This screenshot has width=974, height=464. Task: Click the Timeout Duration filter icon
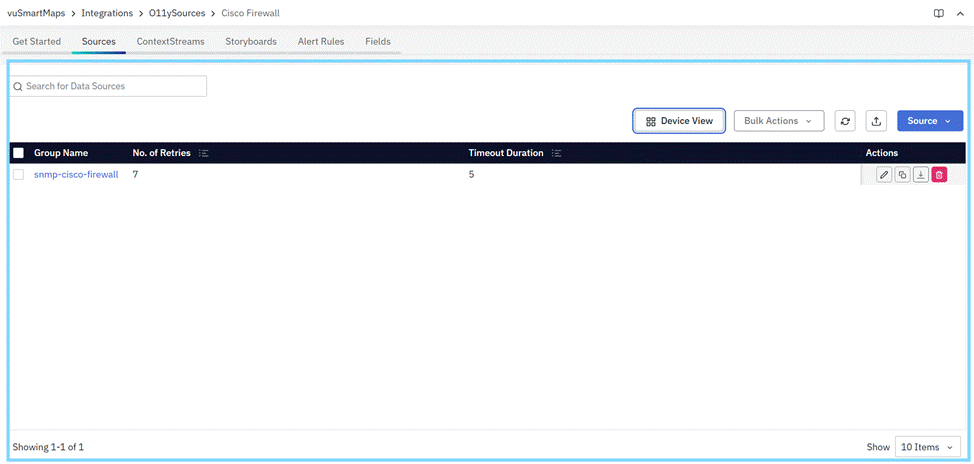click(557, 153)
